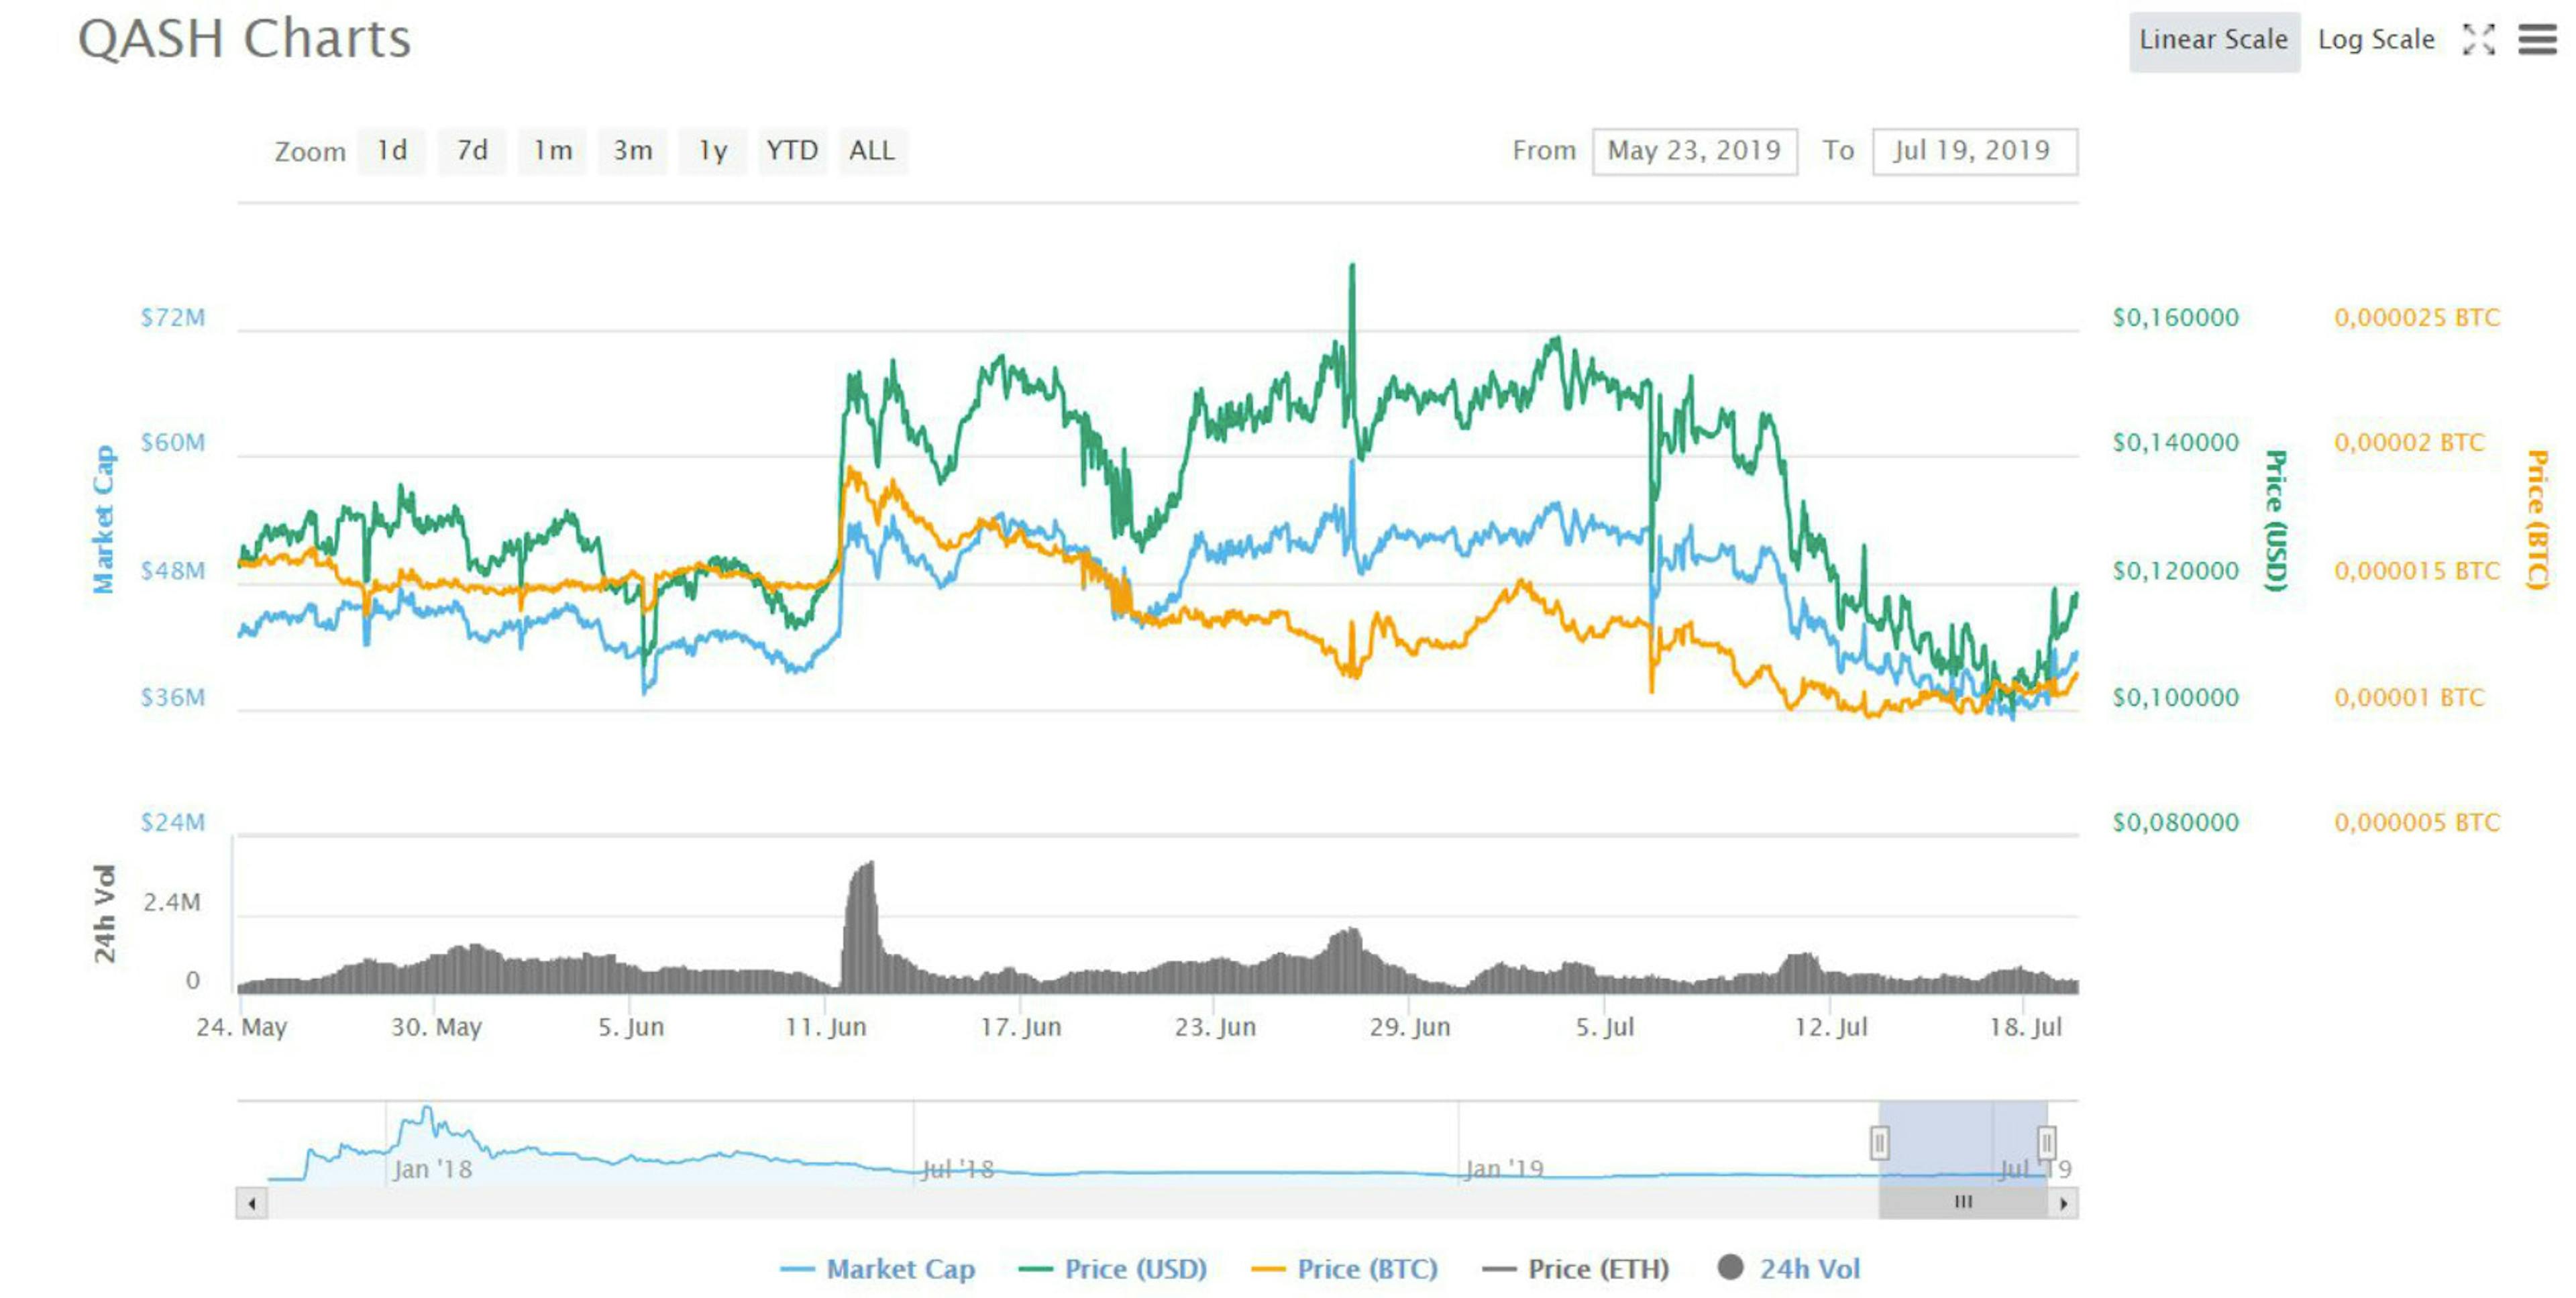This screenshot has width=2576, height=1298.
Task: Set zoom to 1d
Action: pos(391,151)
